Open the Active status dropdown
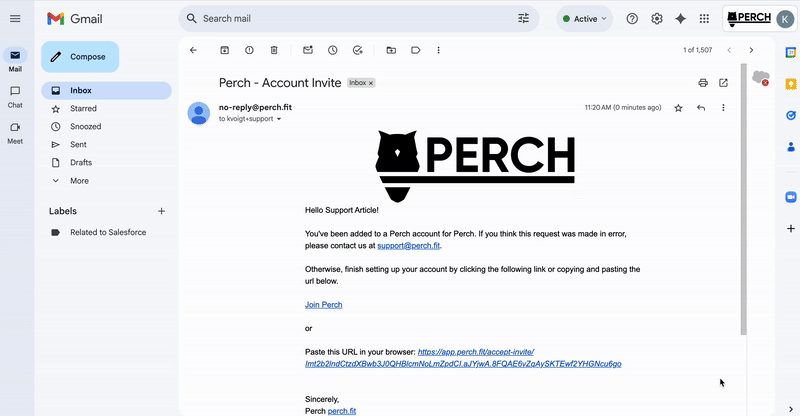This screenshot has height=416, width=800. 584,19
